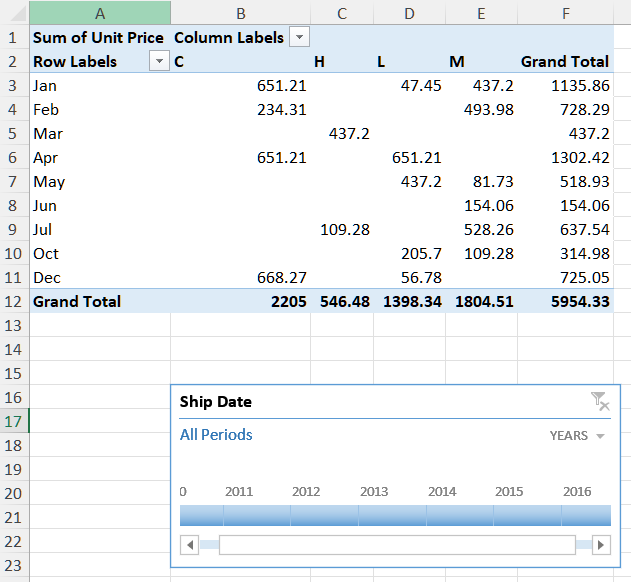Click the Ship Date timeline title
Image resolution: width=631 pixels, height=582 pixels.
tap(215, 402)
